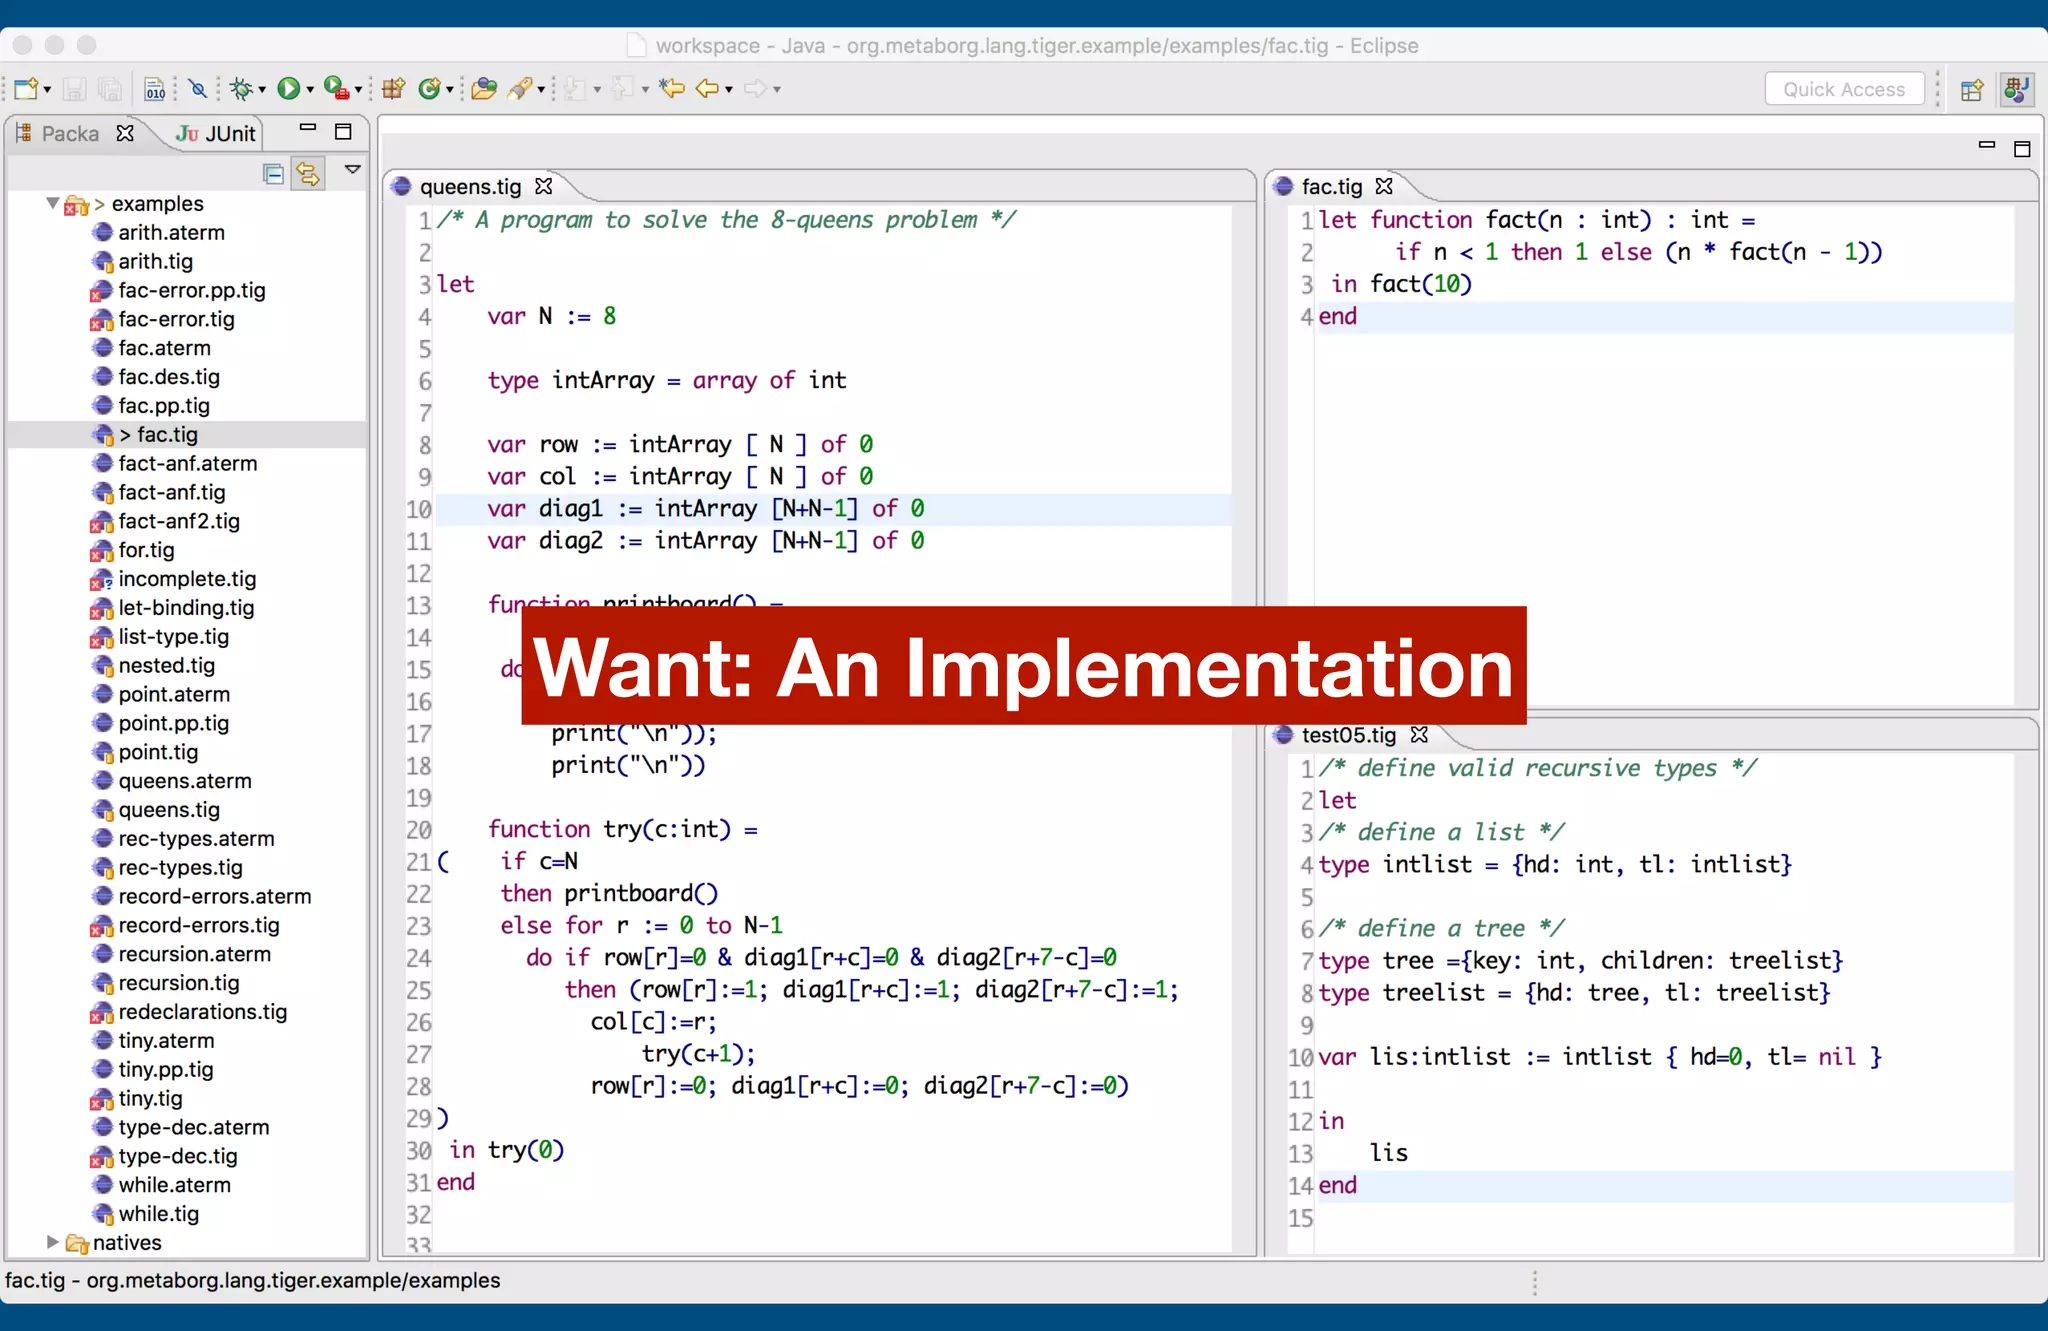Select arith.aterm in the tree
The image size is (2048, 1331).
172,233
